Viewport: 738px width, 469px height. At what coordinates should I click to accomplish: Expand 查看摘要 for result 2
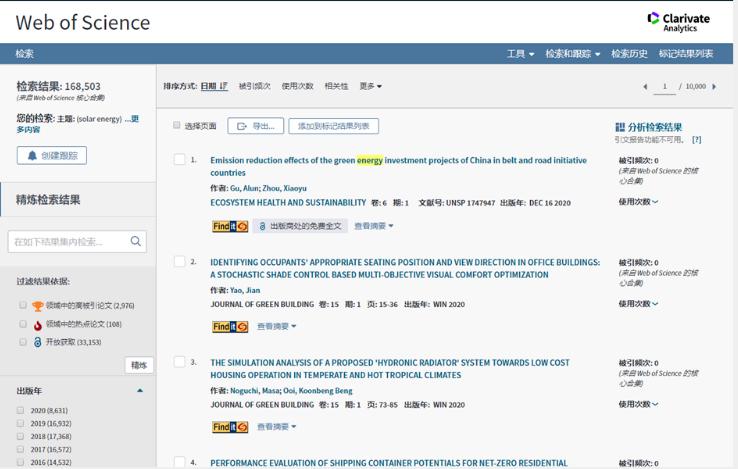277,326
